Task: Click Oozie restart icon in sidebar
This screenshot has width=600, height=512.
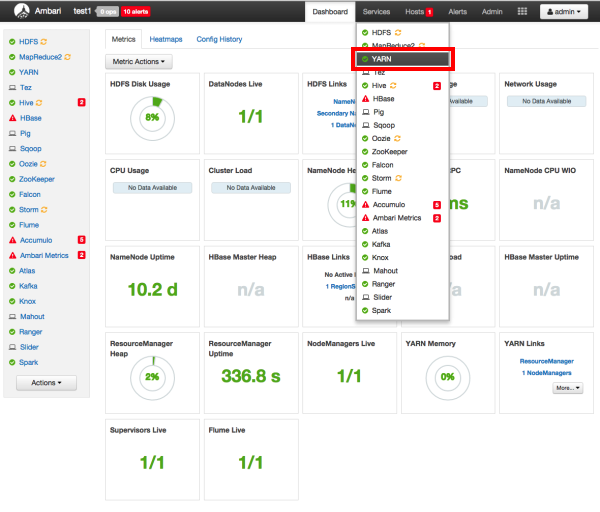Action: tap(43, 164)
